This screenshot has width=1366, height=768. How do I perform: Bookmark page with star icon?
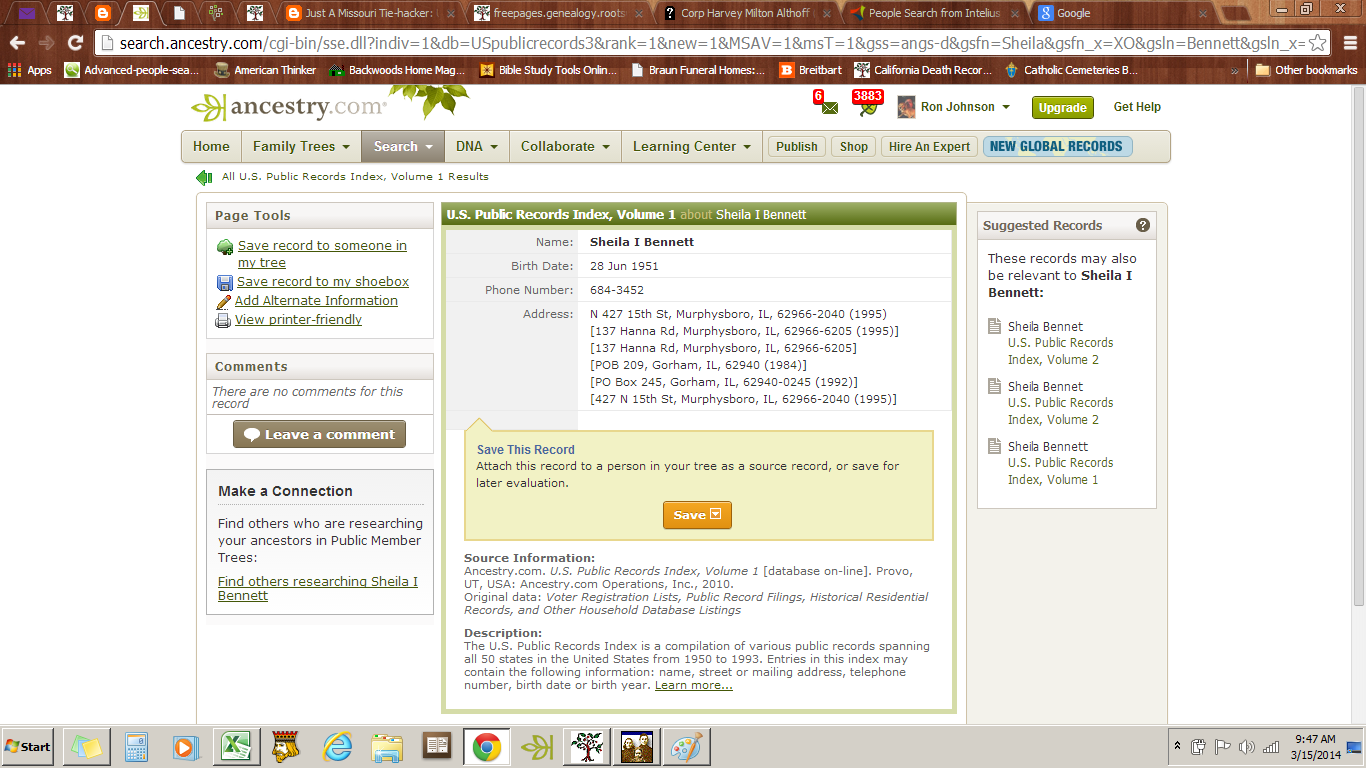[1317, 43]
